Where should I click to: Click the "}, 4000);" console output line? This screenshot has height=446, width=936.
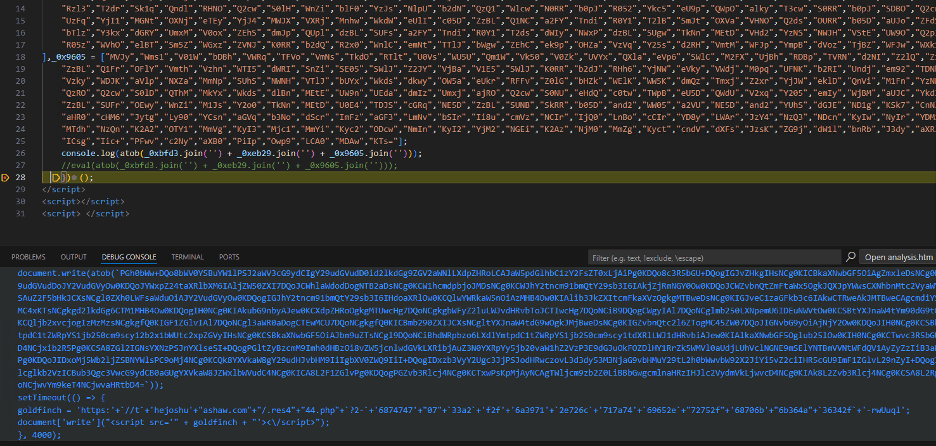(39, 435)
